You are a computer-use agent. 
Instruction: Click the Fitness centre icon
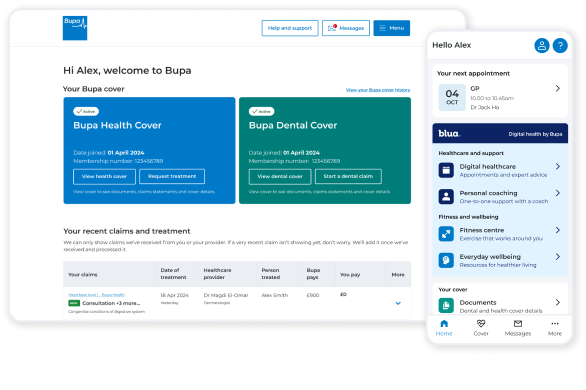click(446, 234)
